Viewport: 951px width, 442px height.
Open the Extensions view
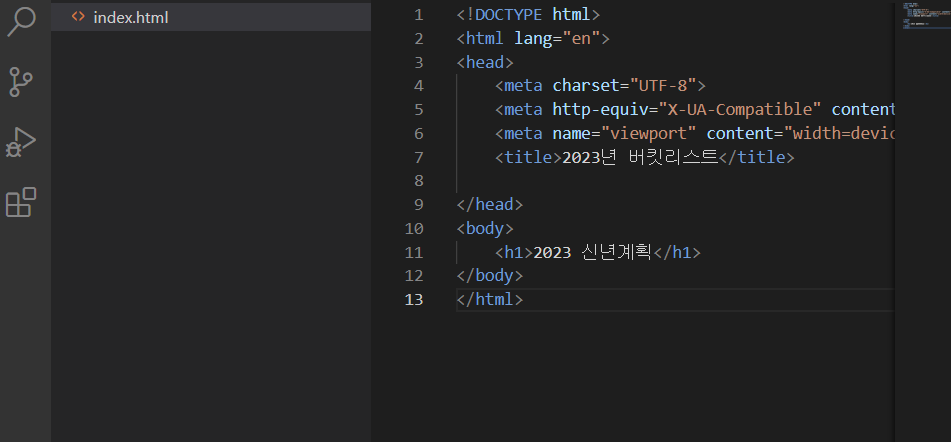click(x=21, y=202)
